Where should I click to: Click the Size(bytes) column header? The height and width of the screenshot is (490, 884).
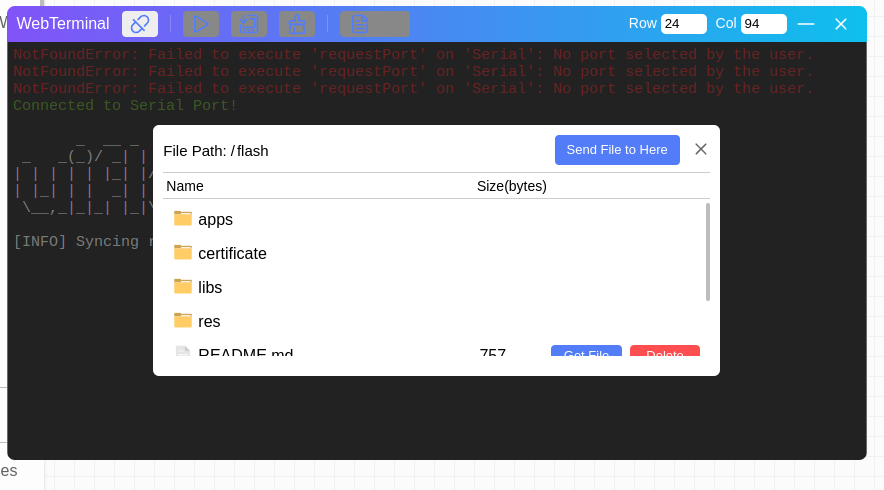512,186
